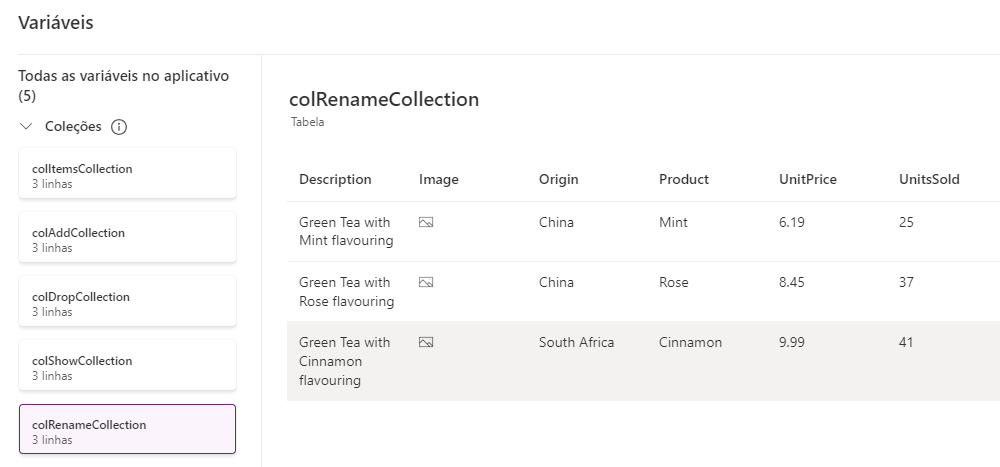The image size is (1000, 467).
Task: Open the colShowCollection collection
Action: click(127, 366)
